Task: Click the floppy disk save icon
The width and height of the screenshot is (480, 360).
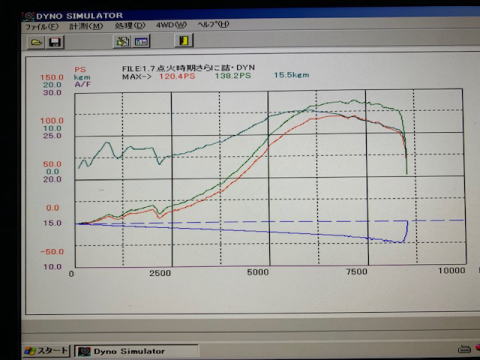Action: coord(55,42)
